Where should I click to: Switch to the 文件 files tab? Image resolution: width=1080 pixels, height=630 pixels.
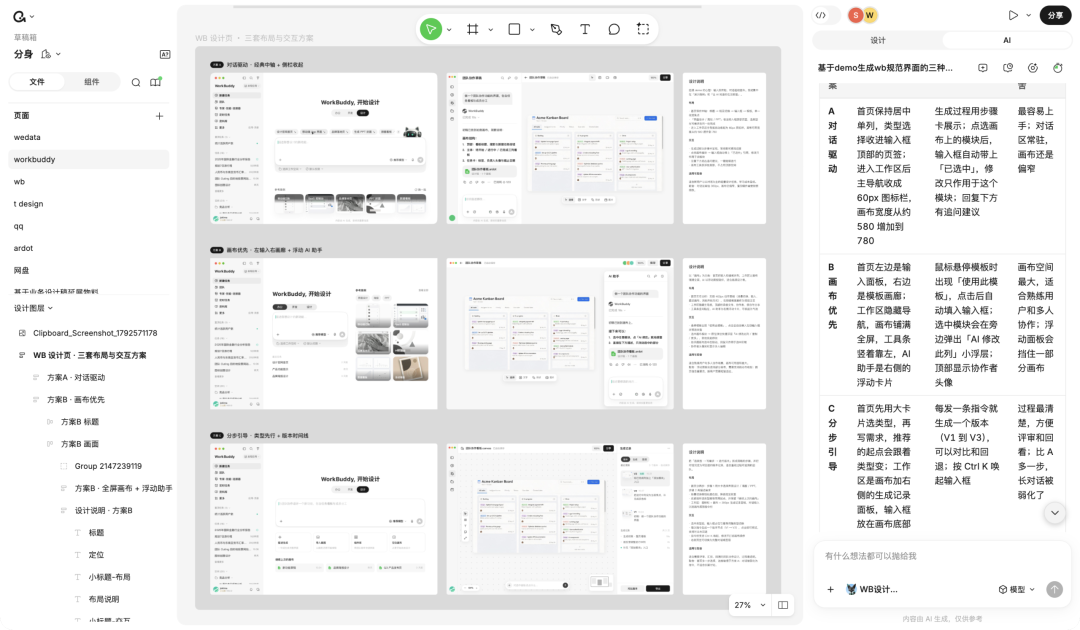point(37,82)
